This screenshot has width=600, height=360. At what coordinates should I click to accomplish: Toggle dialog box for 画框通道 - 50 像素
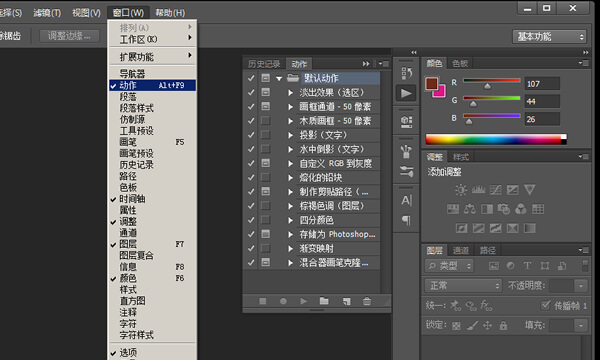(265, 106)
